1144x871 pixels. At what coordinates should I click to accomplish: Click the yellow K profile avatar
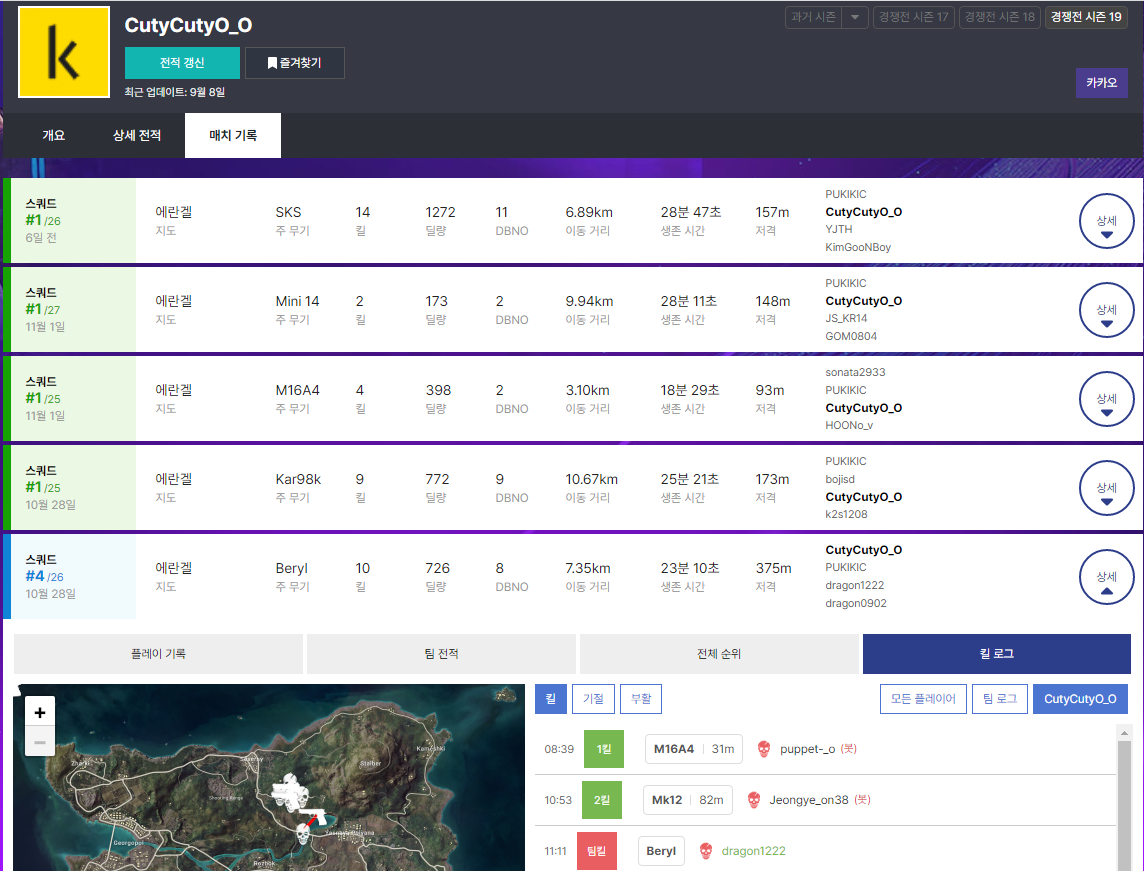pos(64,52)
